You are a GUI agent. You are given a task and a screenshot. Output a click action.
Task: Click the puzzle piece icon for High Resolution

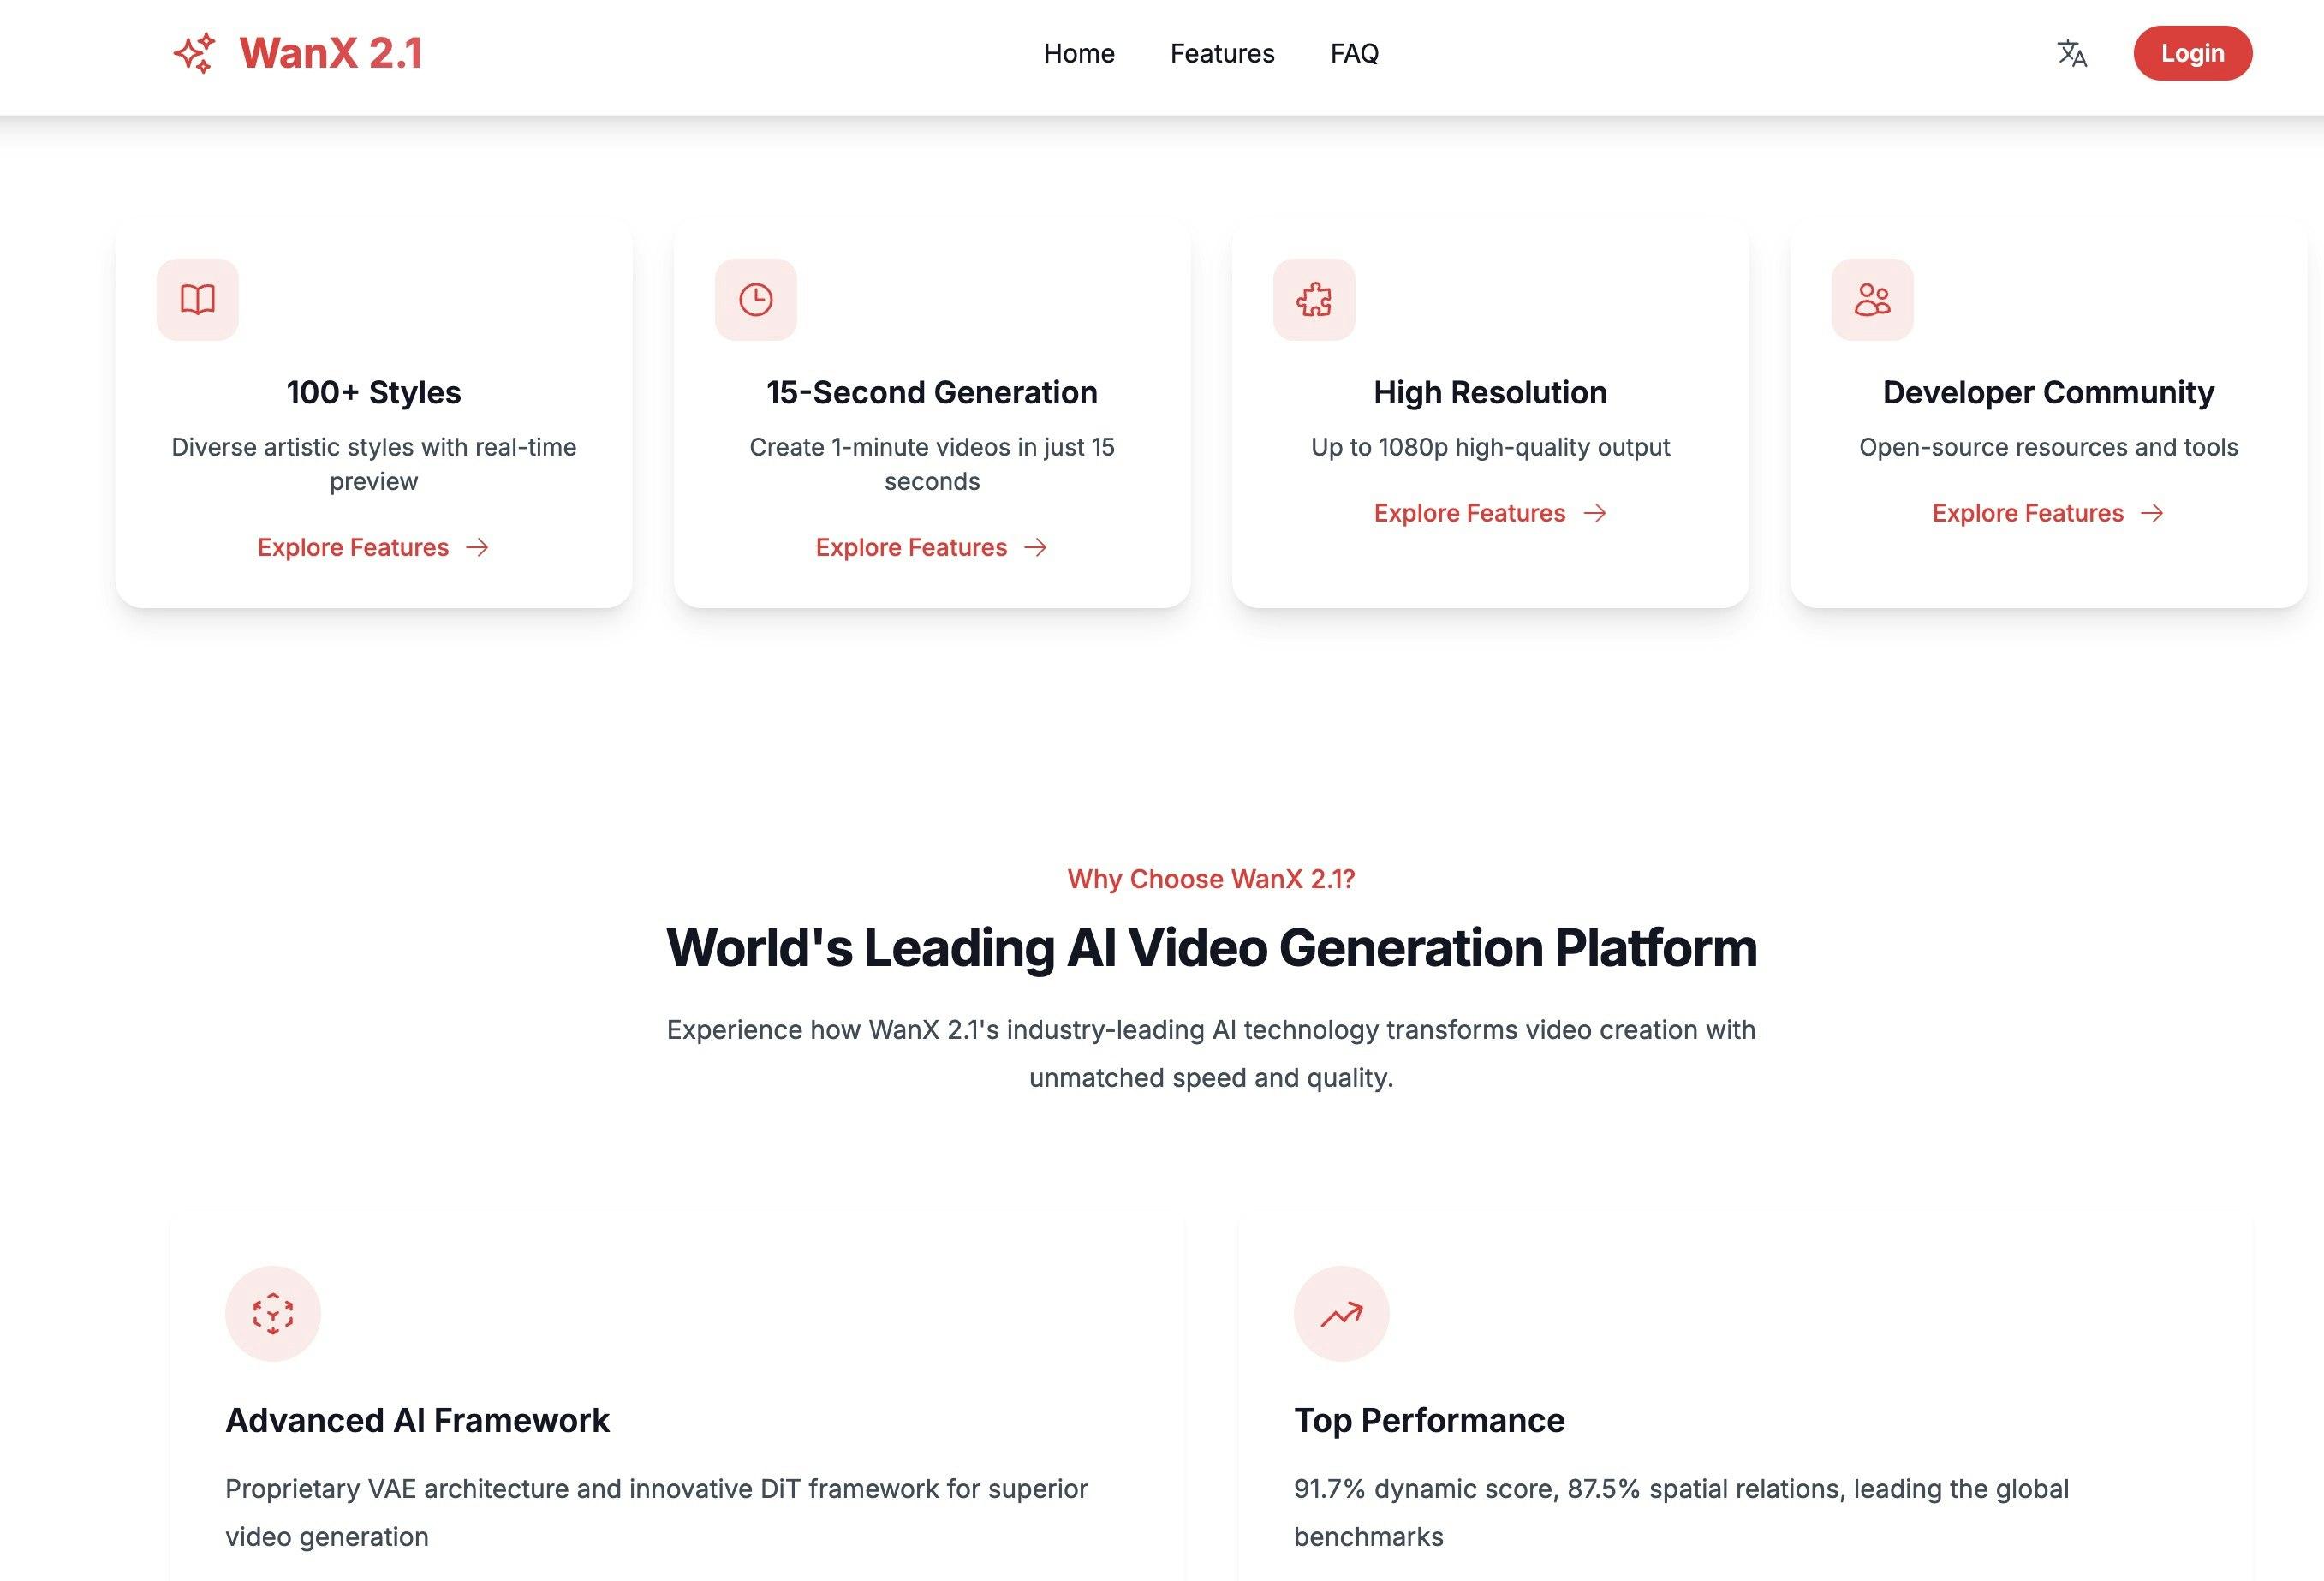(1314, 299)
